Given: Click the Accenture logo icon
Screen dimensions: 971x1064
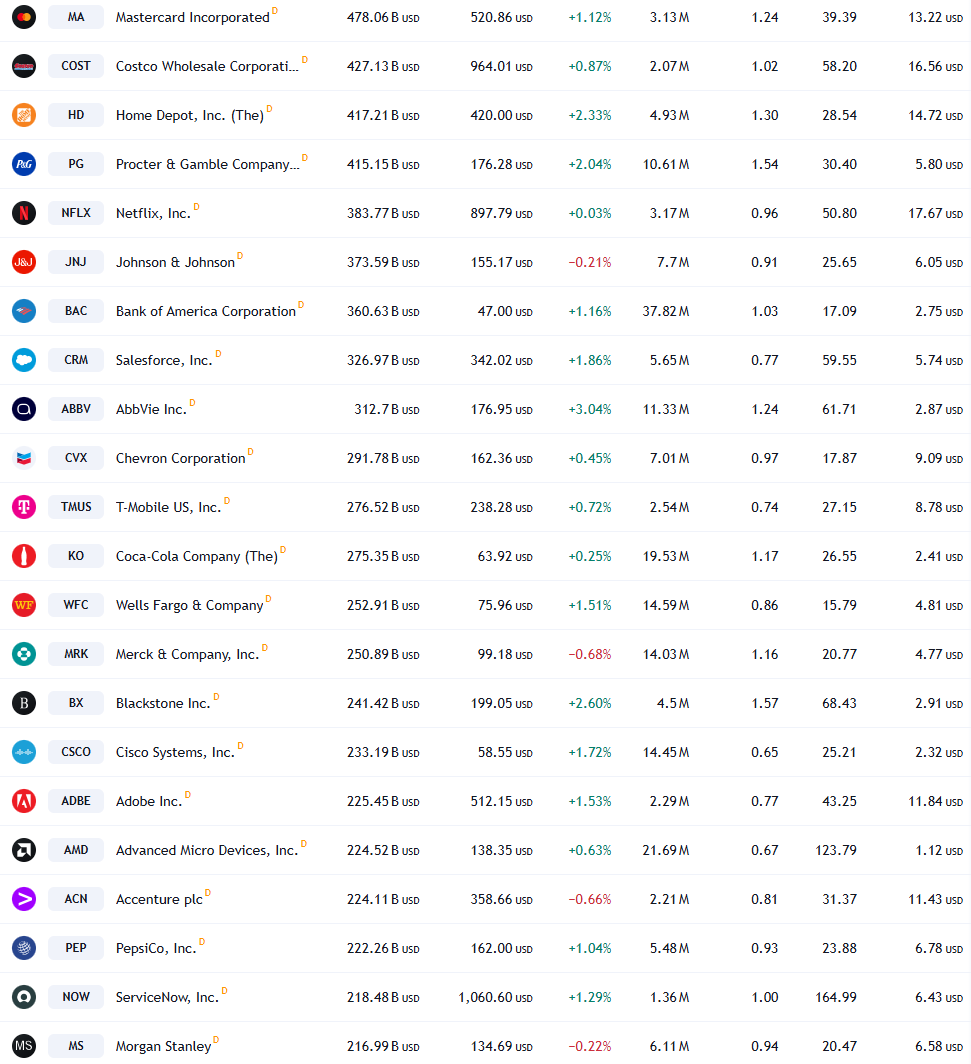Looking at the screenshot, I should [x=24, y=898].
